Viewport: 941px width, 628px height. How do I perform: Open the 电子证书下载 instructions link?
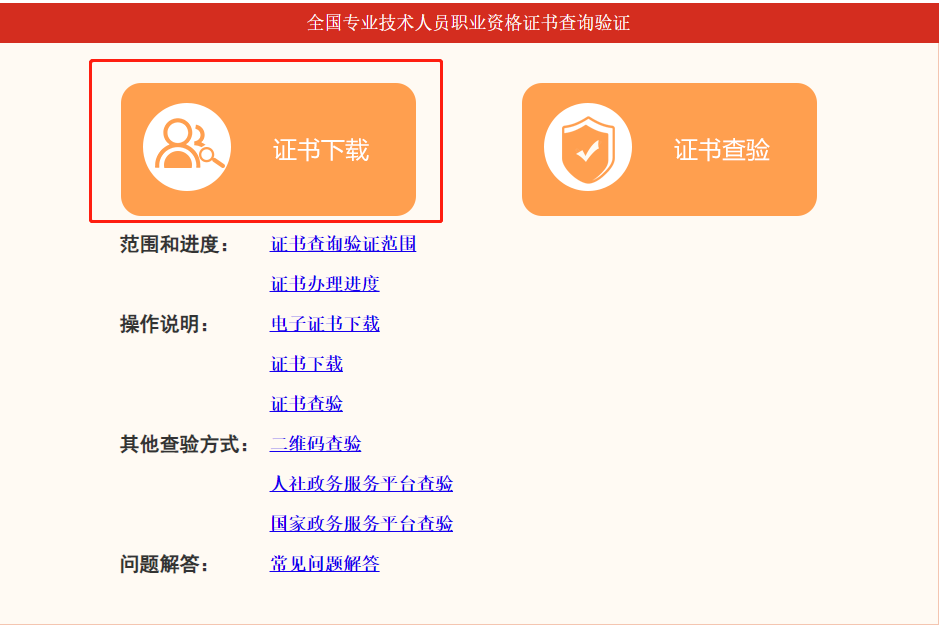[x=325, y=324]
